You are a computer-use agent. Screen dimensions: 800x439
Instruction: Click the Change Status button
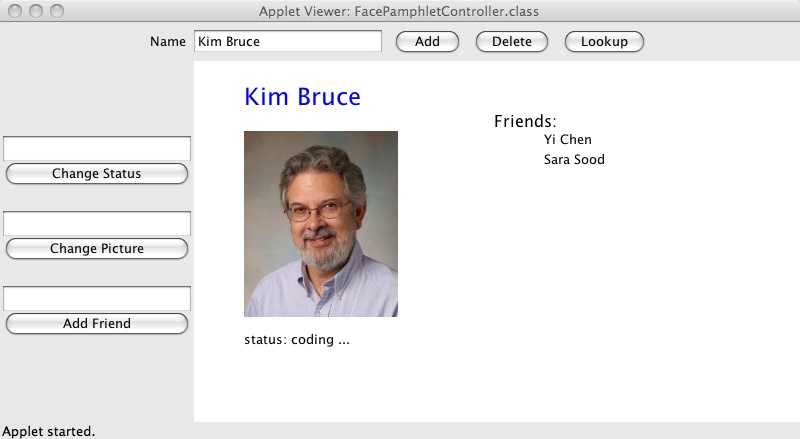point(97,173)
